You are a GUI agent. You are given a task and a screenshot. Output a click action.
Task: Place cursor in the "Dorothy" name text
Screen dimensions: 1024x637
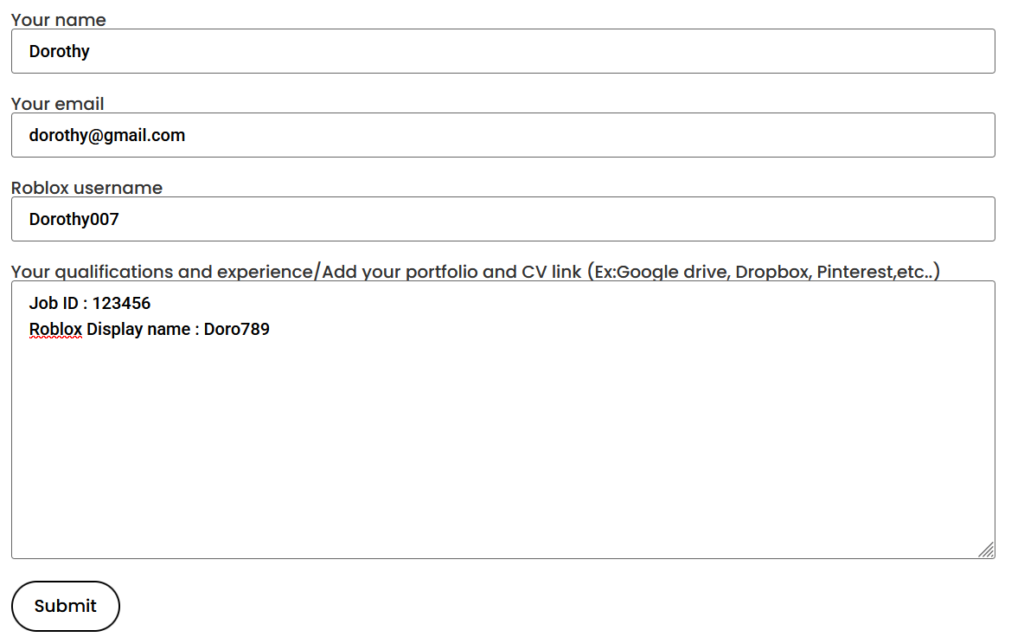[x=59, y=52]
